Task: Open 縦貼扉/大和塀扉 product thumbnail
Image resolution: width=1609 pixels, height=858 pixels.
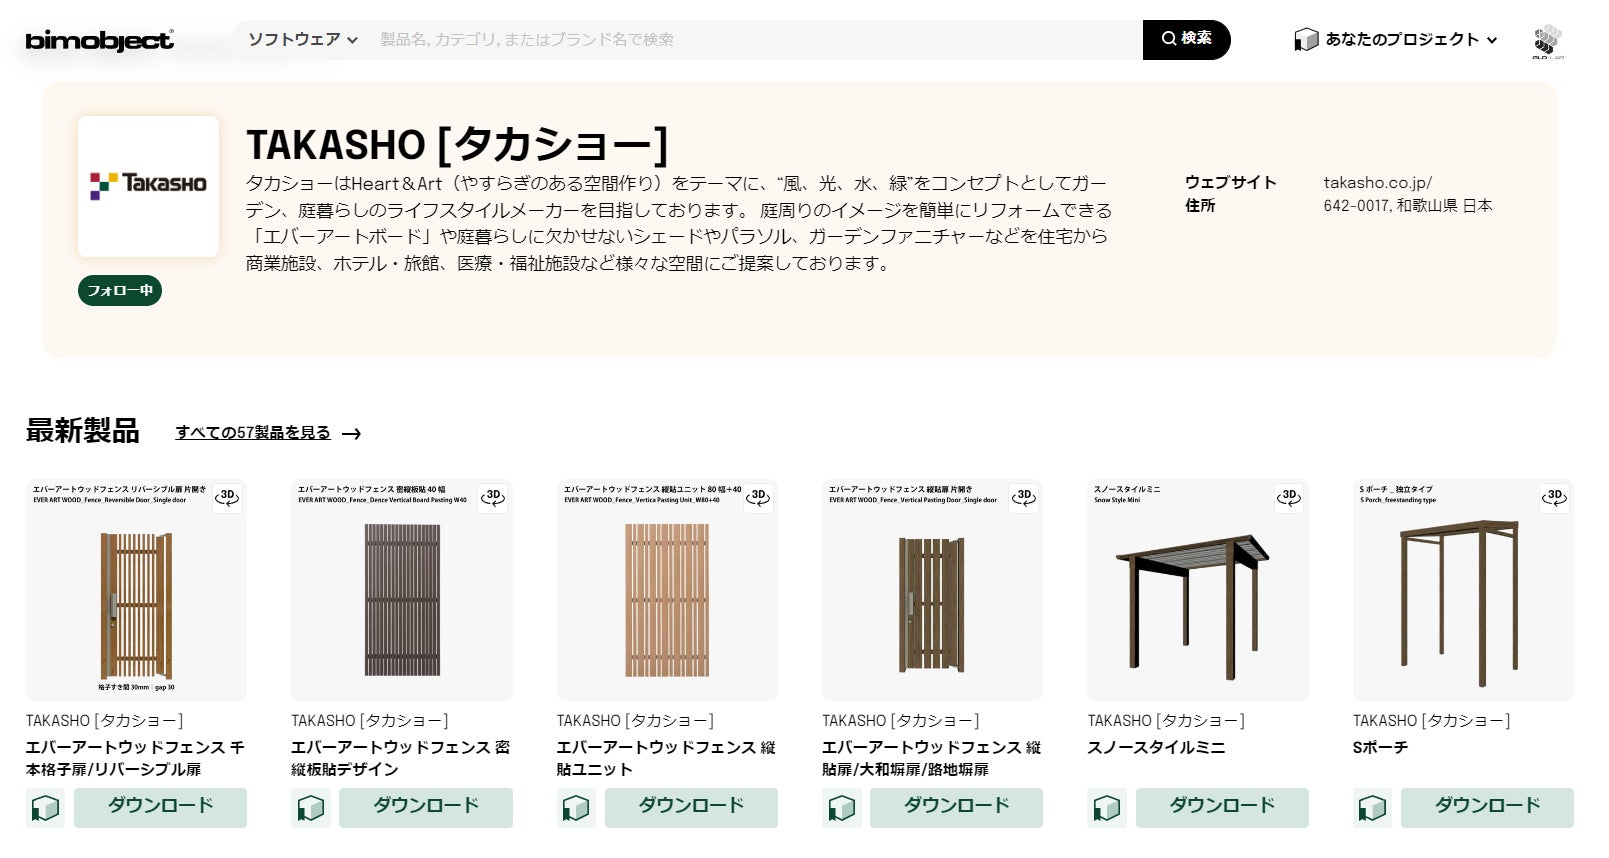Action: click(932, 589)
